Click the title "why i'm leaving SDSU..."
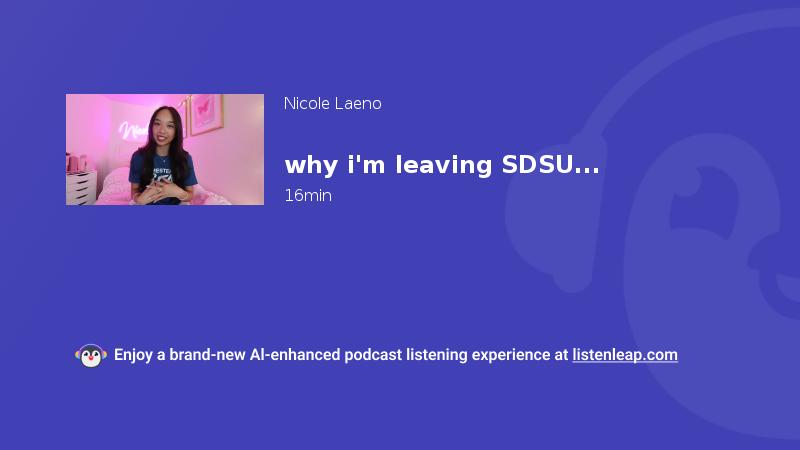800x450 pixels. click(x=442, y=165)
